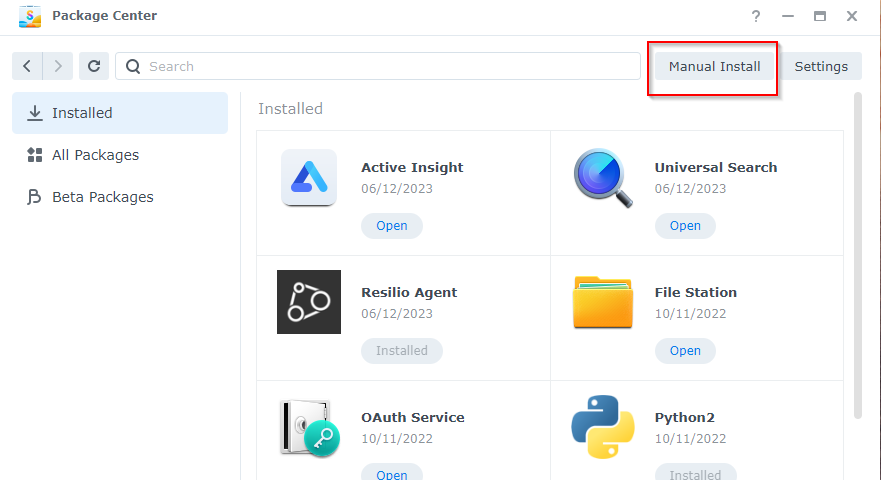Click the OAuth Service safe icon
881x480 pixels.
click(308, 427)
